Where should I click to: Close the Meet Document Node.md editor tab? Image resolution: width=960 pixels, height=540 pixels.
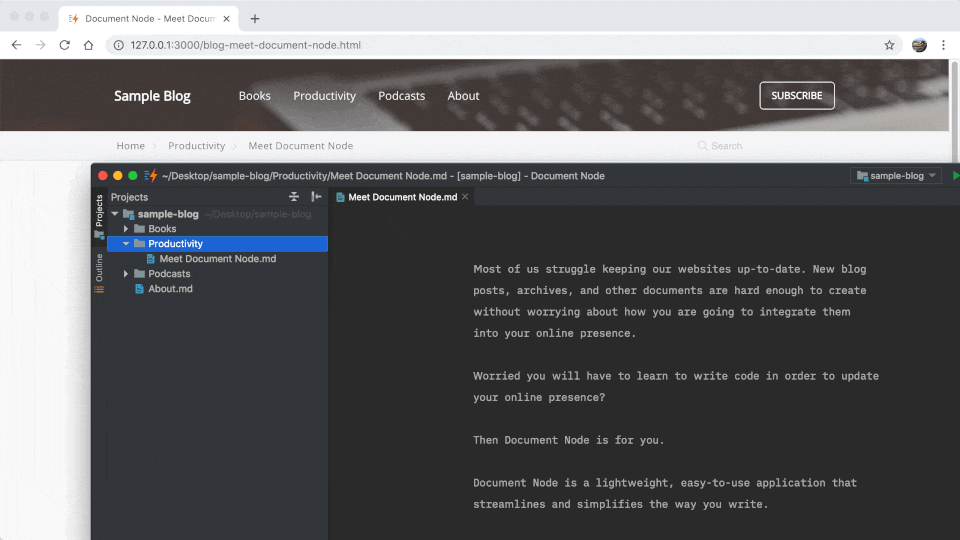[x=465, y=197]
